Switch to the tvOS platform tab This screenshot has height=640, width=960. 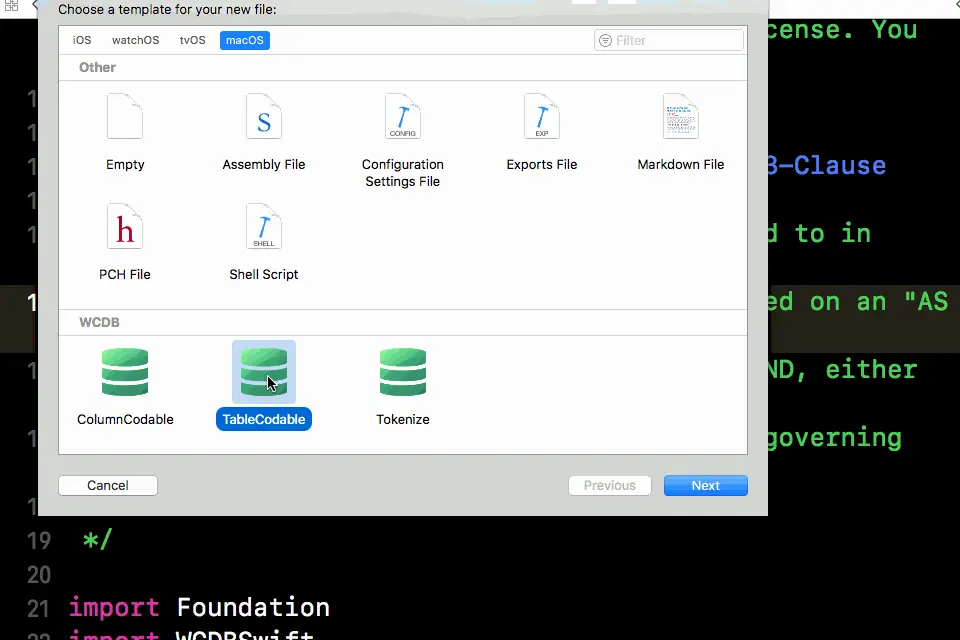point(192,40)
